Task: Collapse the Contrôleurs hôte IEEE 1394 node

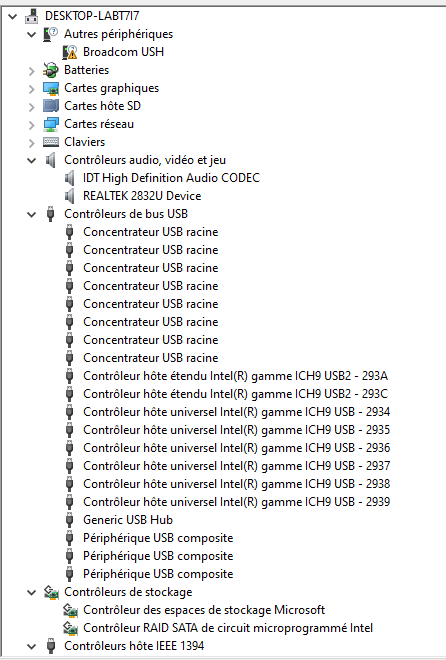Action: coord(32,646)
